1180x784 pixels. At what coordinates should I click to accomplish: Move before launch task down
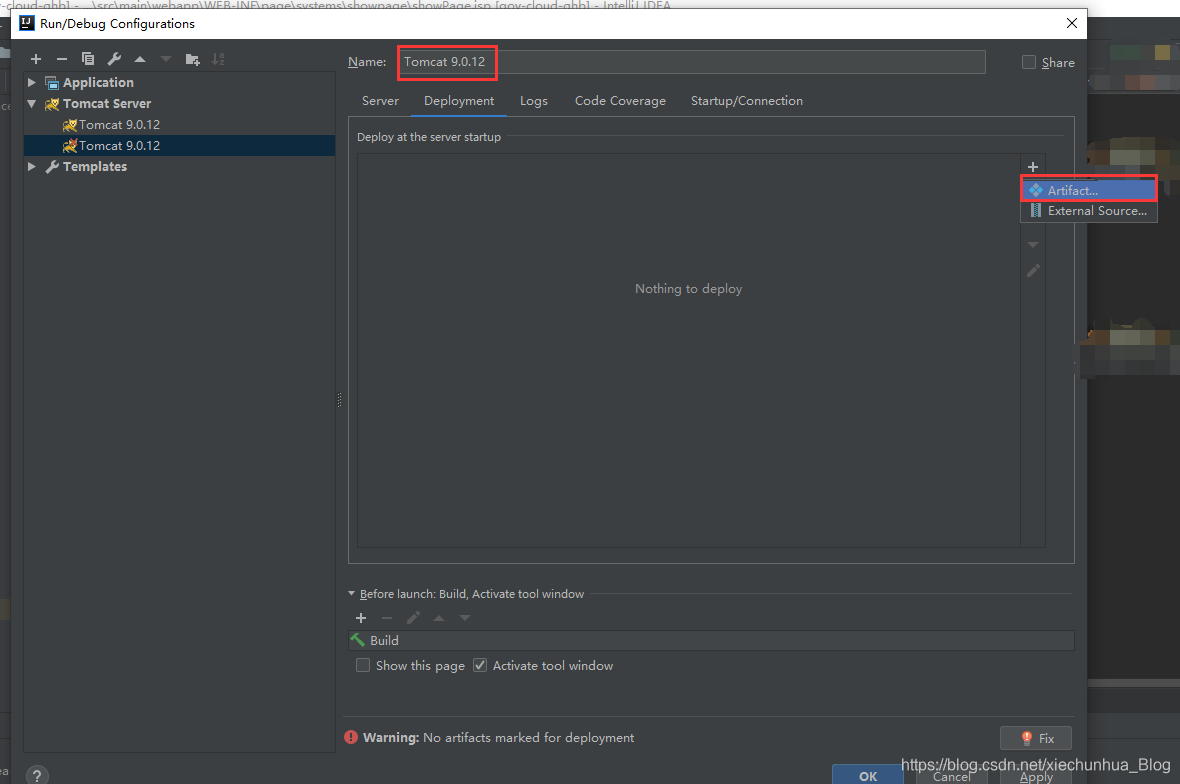(x=465, y=618)
